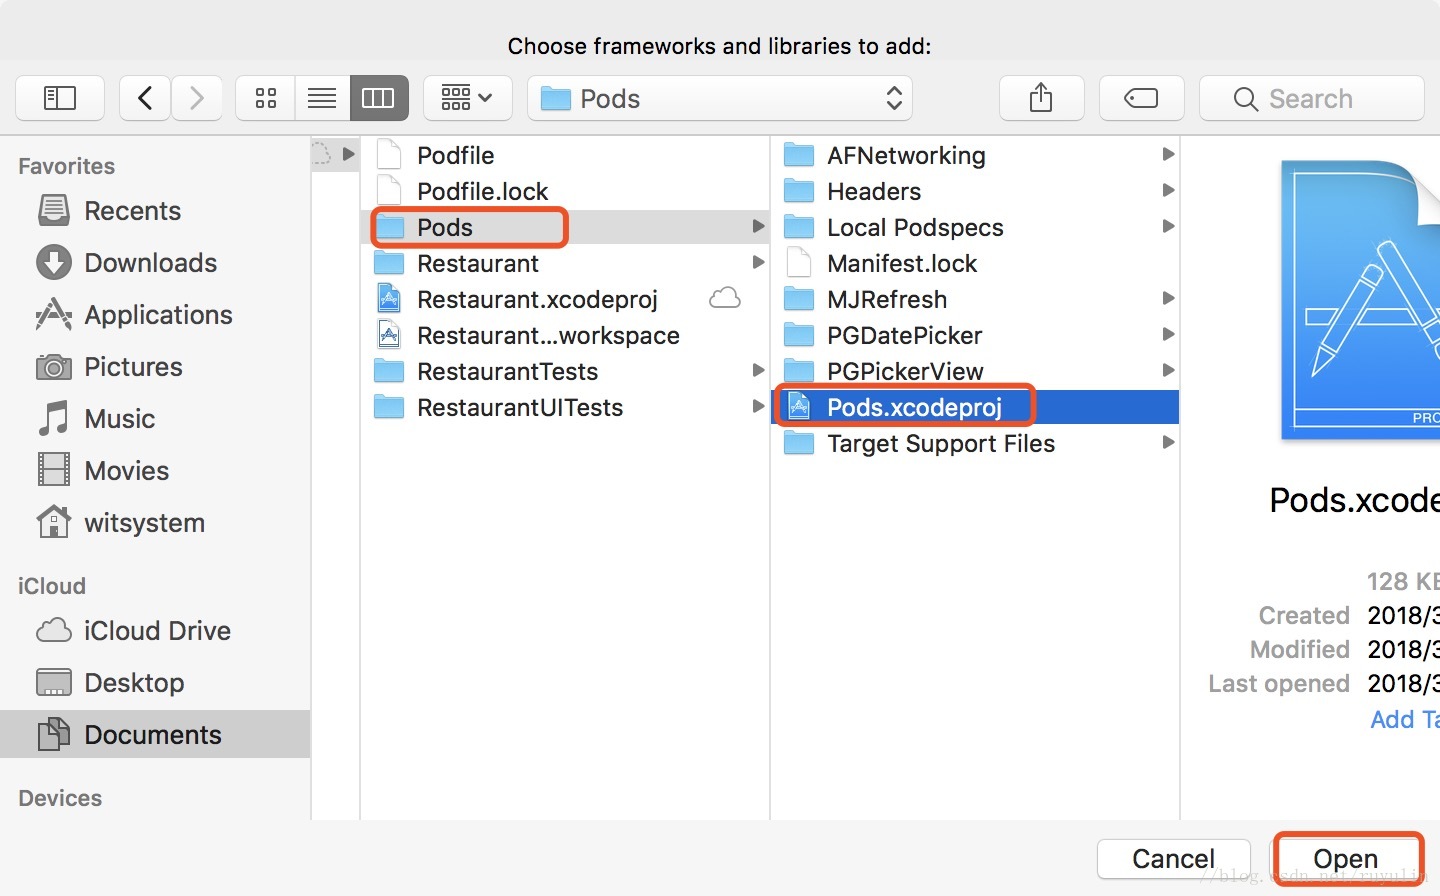This screenshot has height=896, width=1440.
Task: Expand the Restaurant folder arrow
Action: tap(758, 262)
